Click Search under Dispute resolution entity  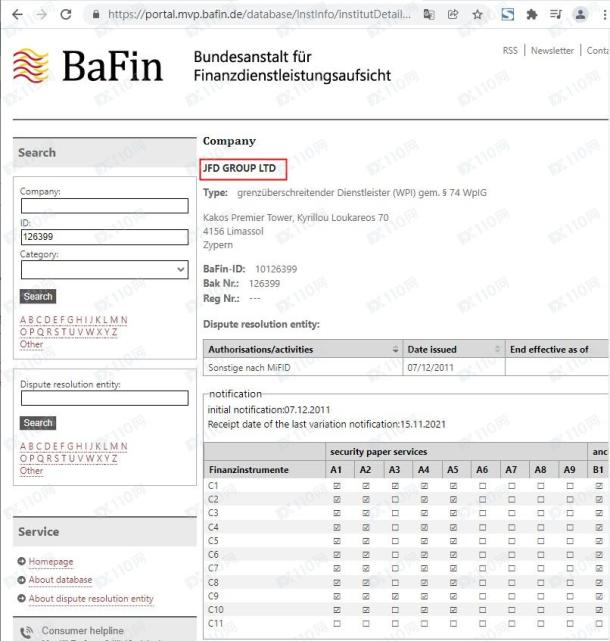point(38,423)
